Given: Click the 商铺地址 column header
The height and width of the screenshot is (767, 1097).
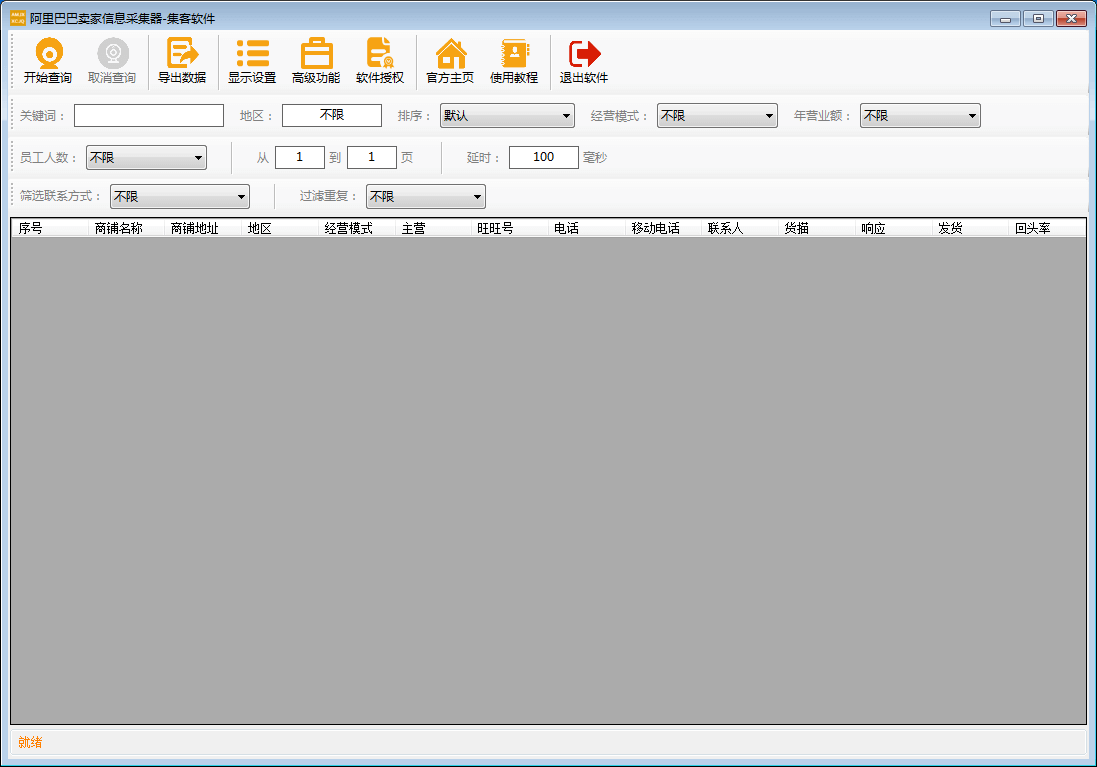Looking at the screenshot, I should coord(203,228).
